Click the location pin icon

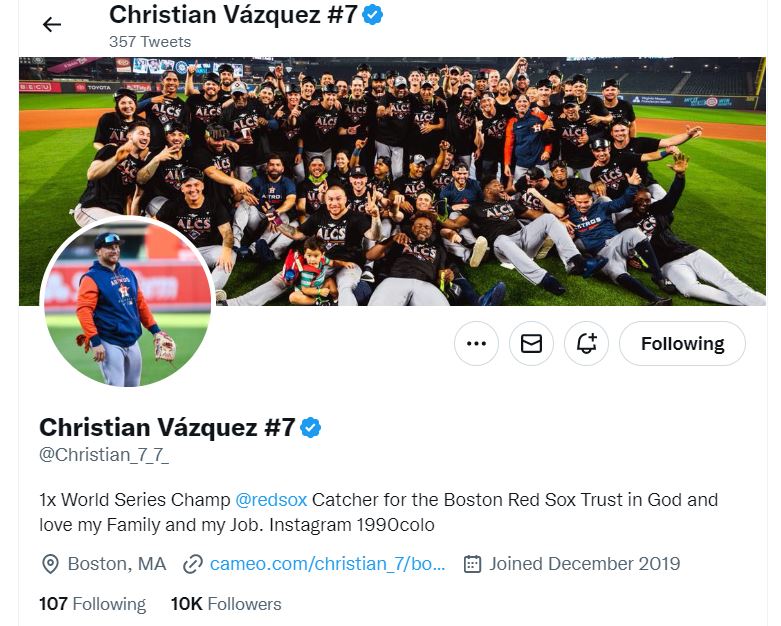coord(50,564)
